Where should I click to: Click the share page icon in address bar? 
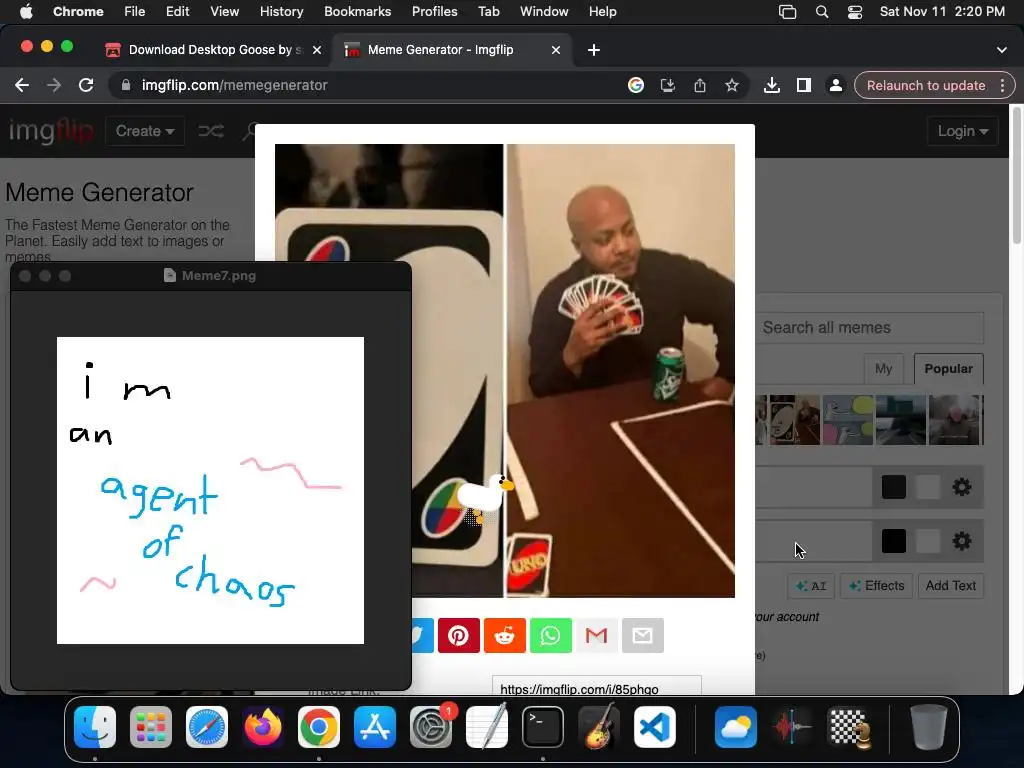(x=699, y=85)
